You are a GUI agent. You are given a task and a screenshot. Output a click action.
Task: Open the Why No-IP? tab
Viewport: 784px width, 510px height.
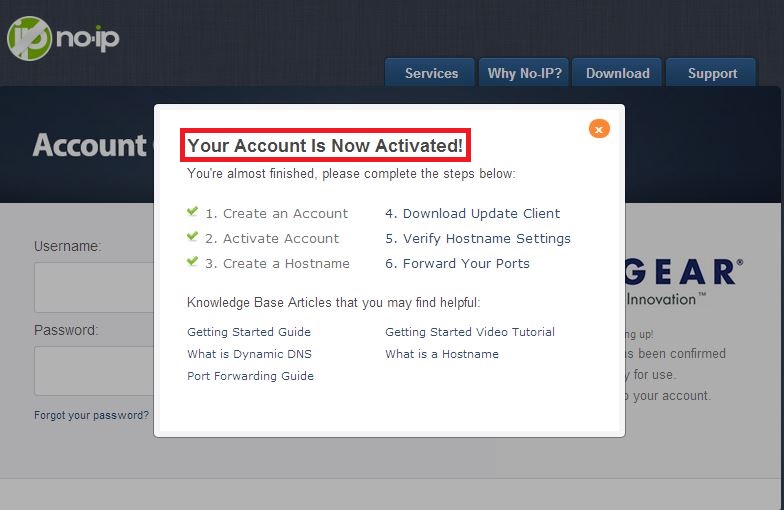pos(525,73)
